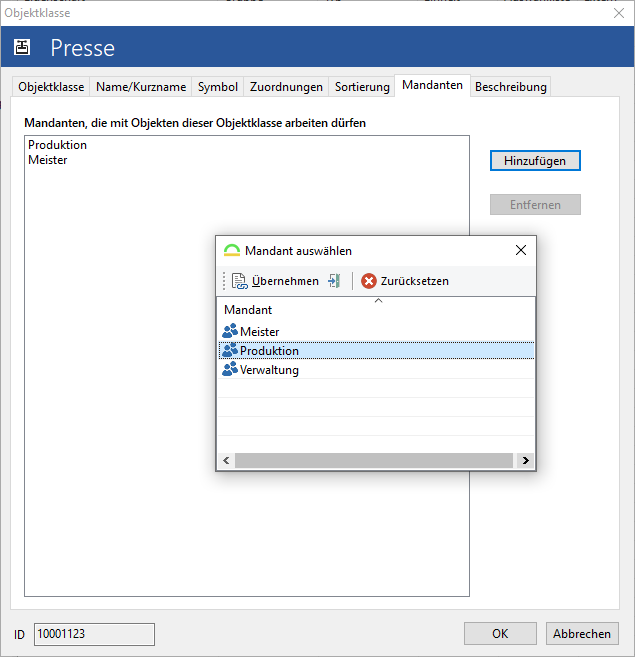Click the scroll right arrow
635x657 pixels.
click(526, 460)
